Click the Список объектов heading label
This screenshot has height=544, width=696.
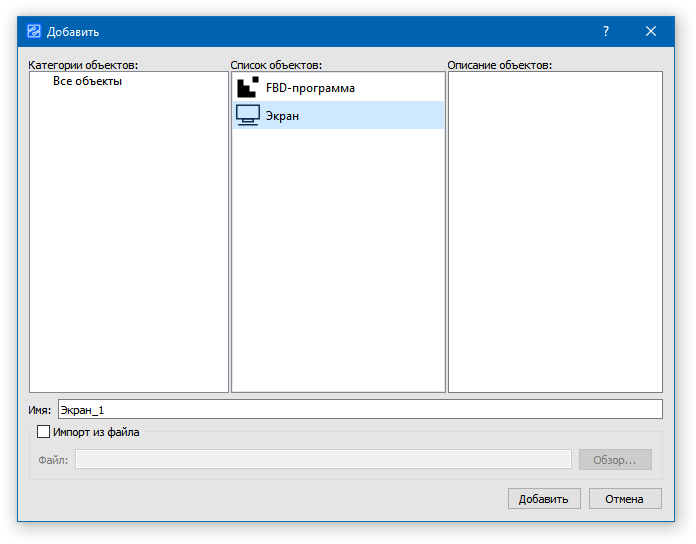click(276, 65)
